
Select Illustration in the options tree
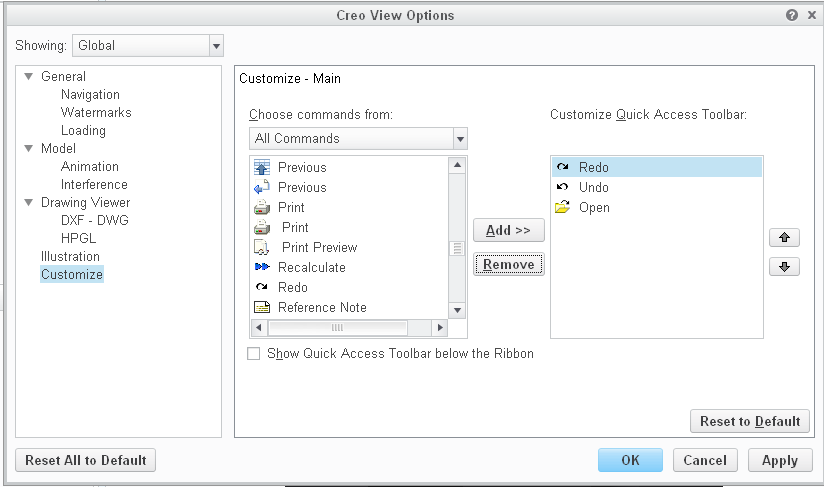pos(70,256)
